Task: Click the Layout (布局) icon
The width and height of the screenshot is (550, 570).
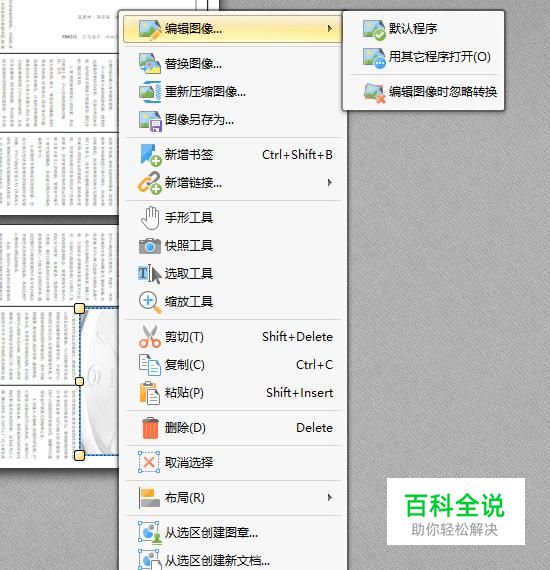Action: coord(149,498)
